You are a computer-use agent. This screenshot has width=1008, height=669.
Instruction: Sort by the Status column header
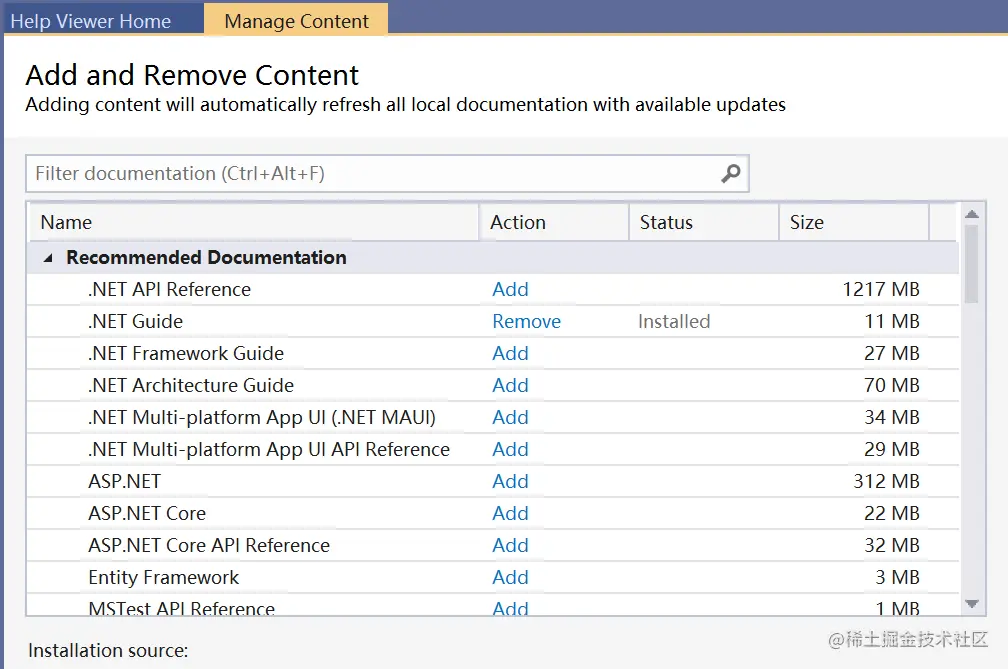click(x=703, y=223)
